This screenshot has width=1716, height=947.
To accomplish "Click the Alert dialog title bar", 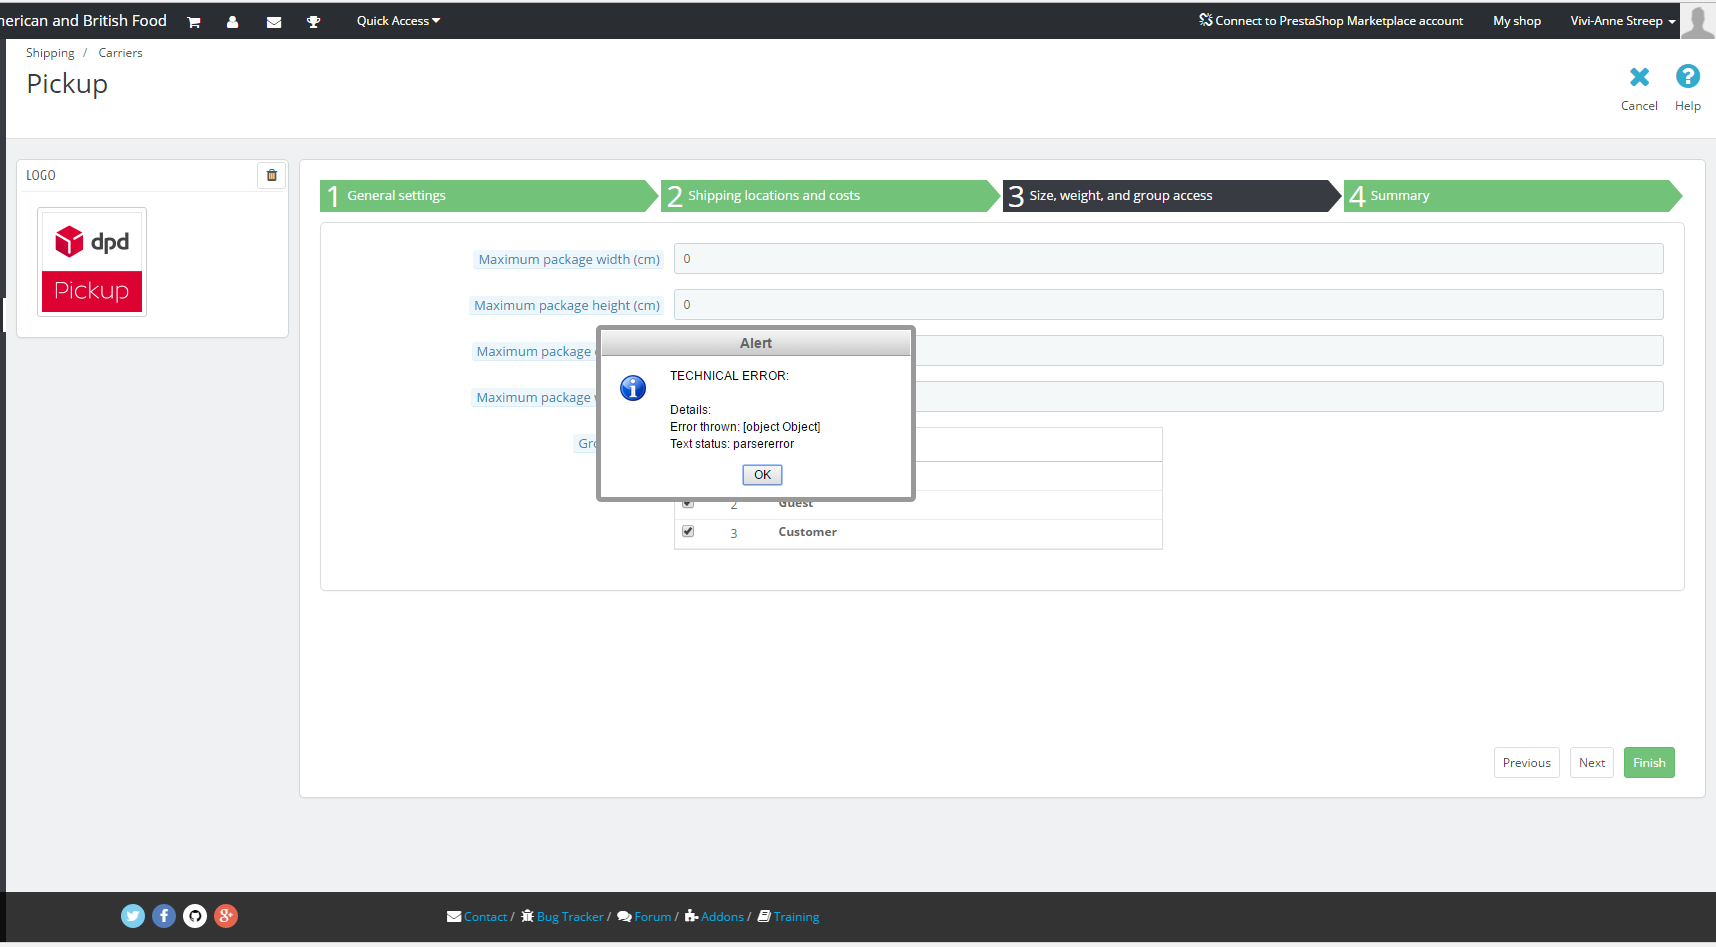I will (756, 343).
